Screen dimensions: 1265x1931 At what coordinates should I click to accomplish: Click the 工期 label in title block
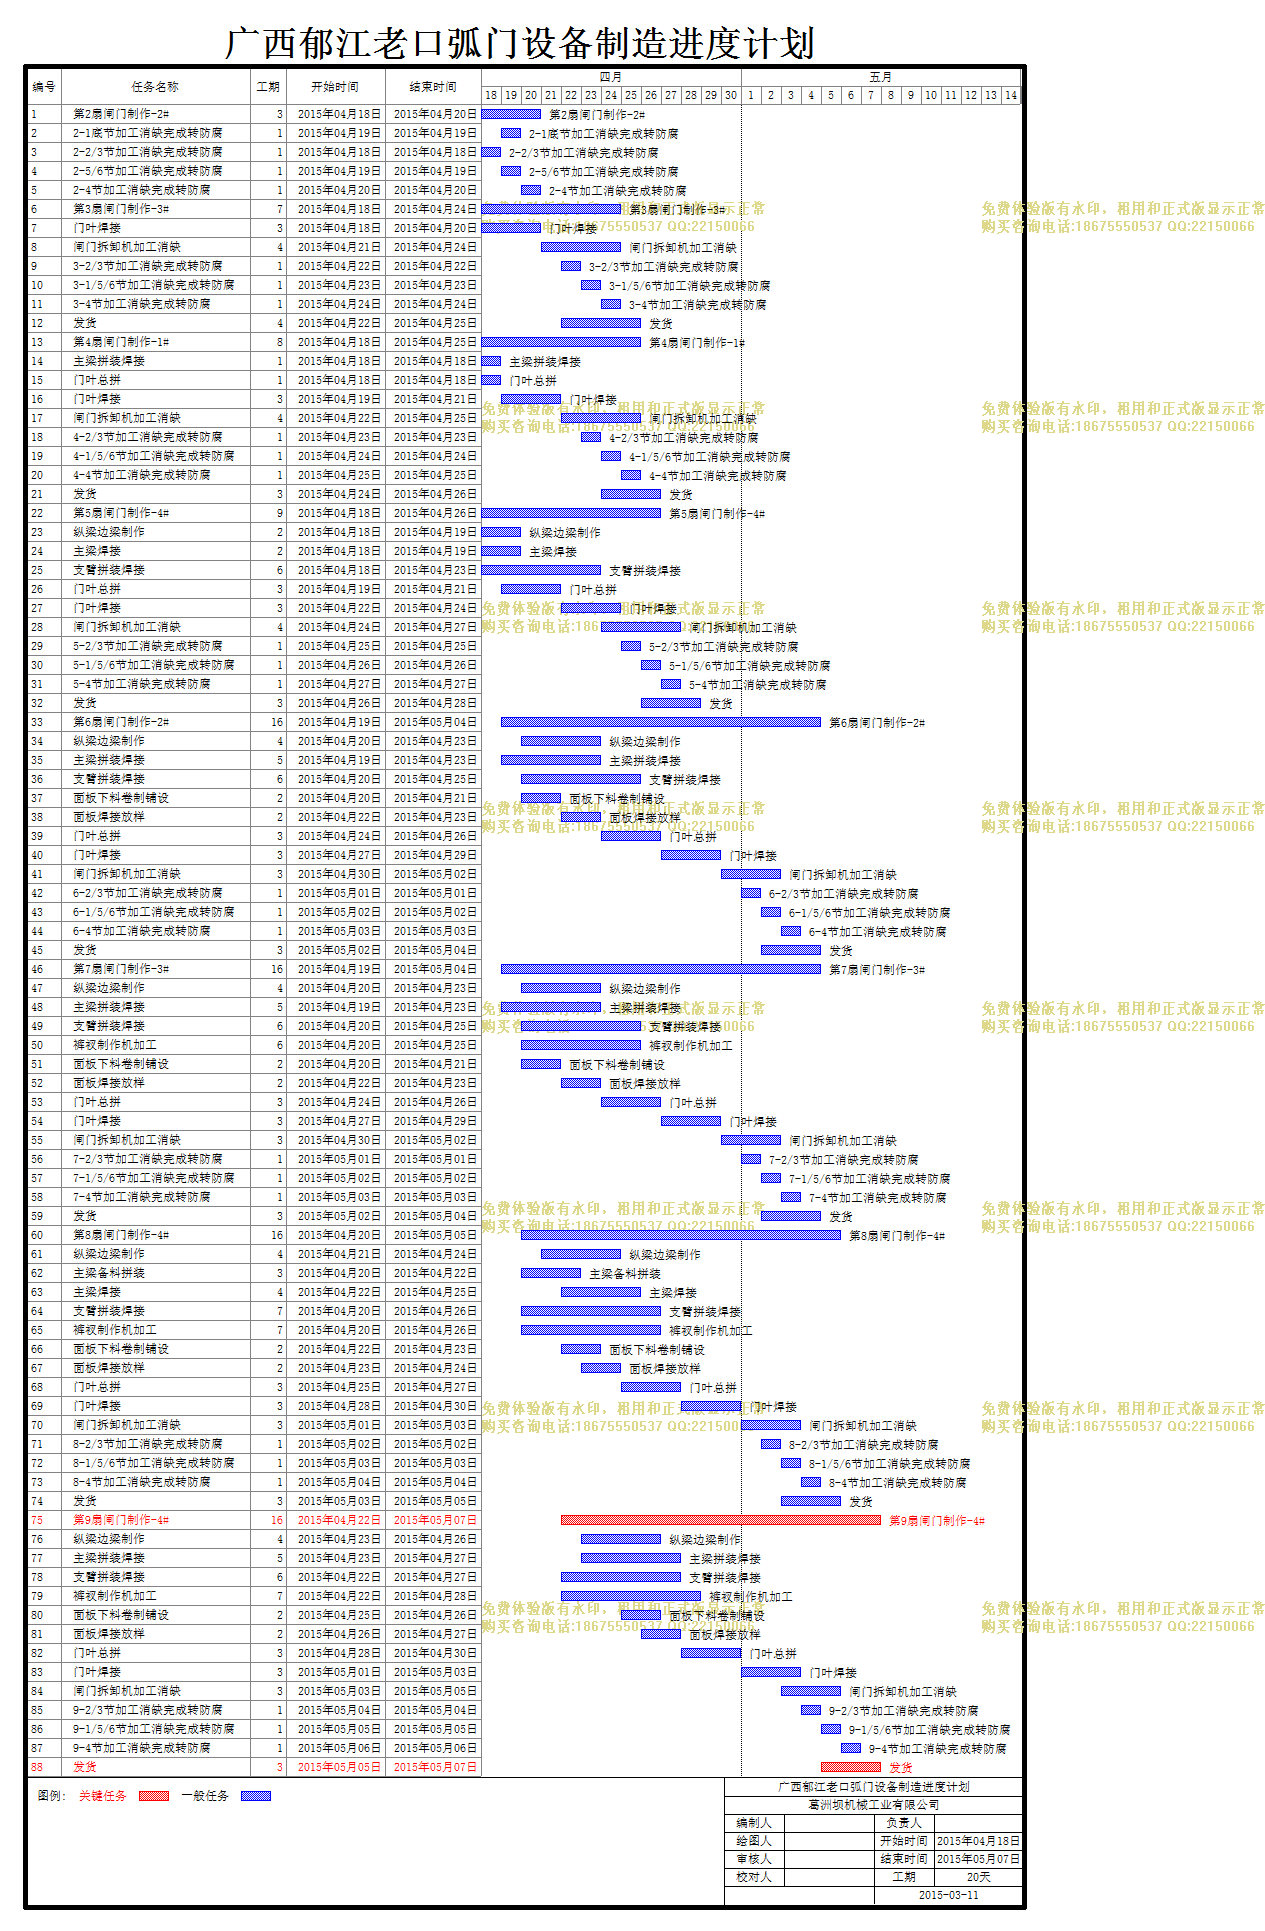[904, 1877]
